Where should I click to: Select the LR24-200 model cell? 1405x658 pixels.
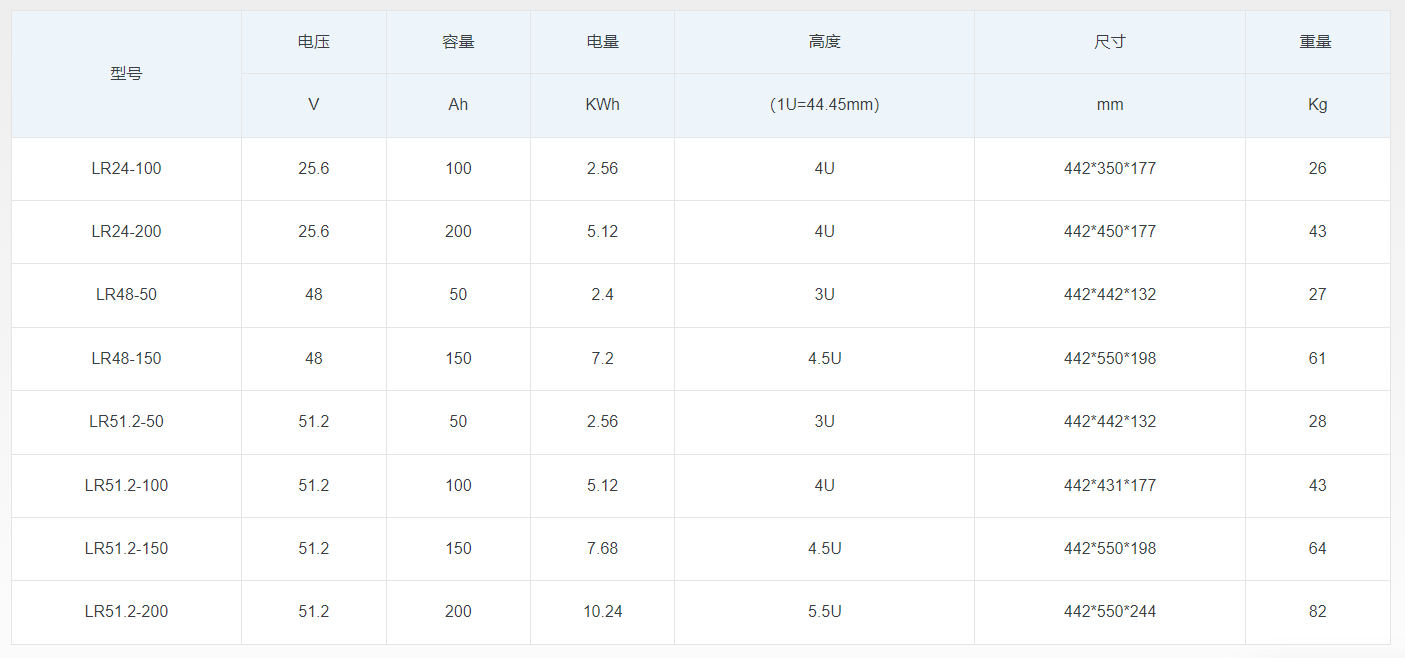click(126, 232)
